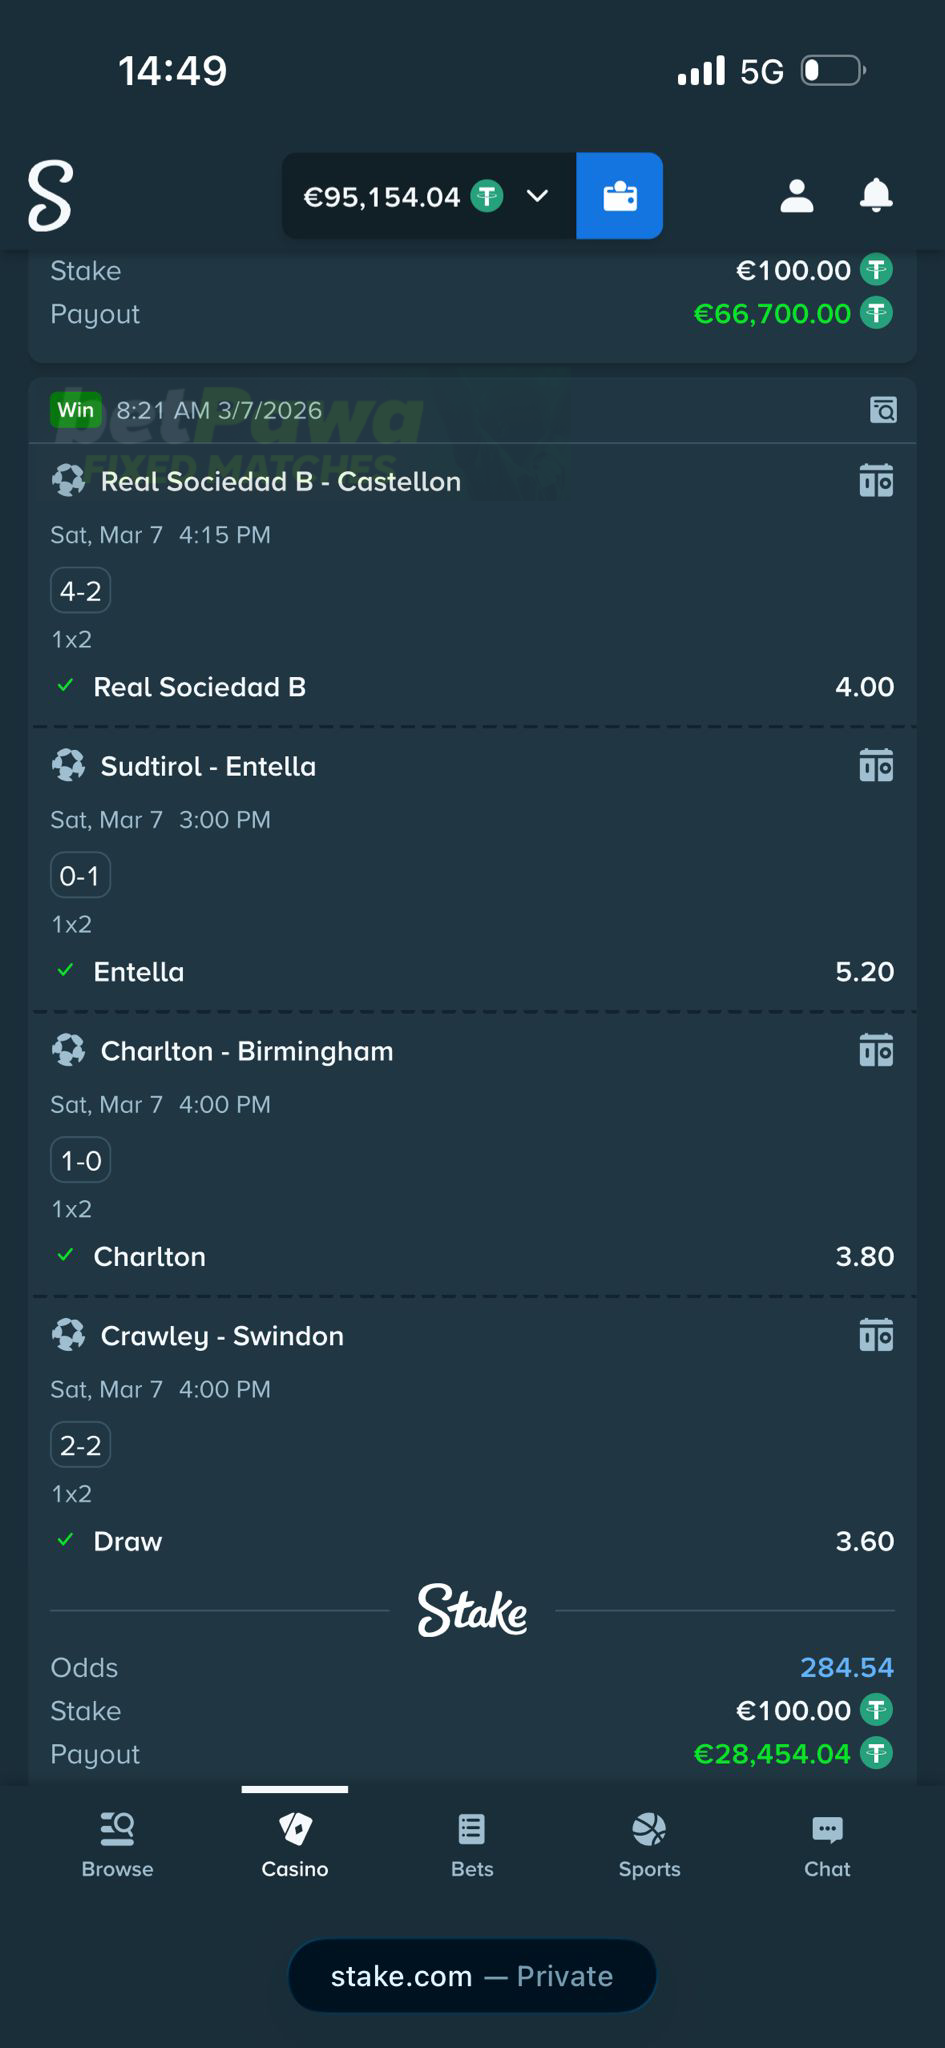Screen dimensions: 945x2048
Task: Tap the 2-2 score badge for Crawley - Swindon
Action: (x=80, y=1444)
